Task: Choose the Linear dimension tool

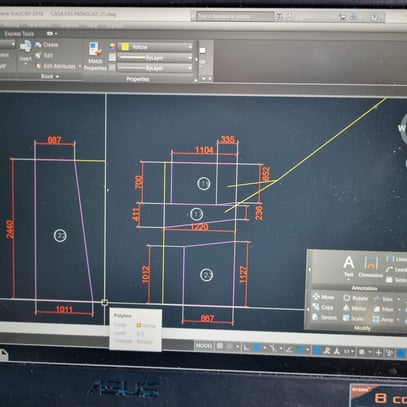Action: click(x=396, y=259)
